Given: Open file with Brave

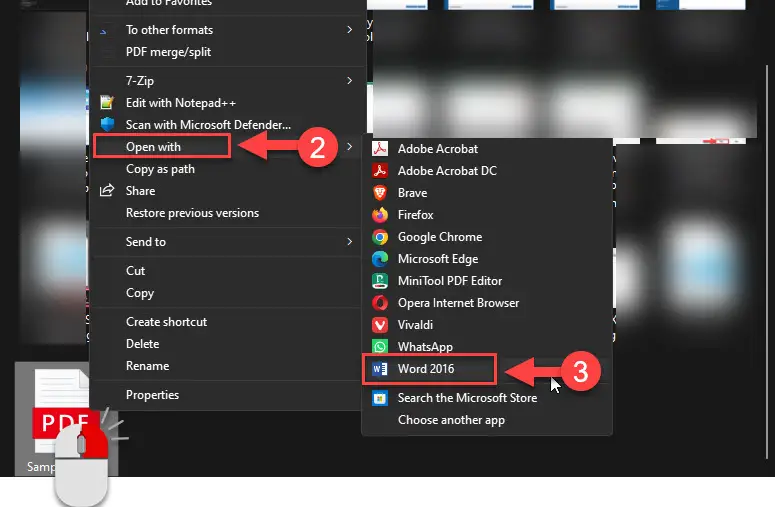Looking at the screenshot, I should click(x=487, y=193).
